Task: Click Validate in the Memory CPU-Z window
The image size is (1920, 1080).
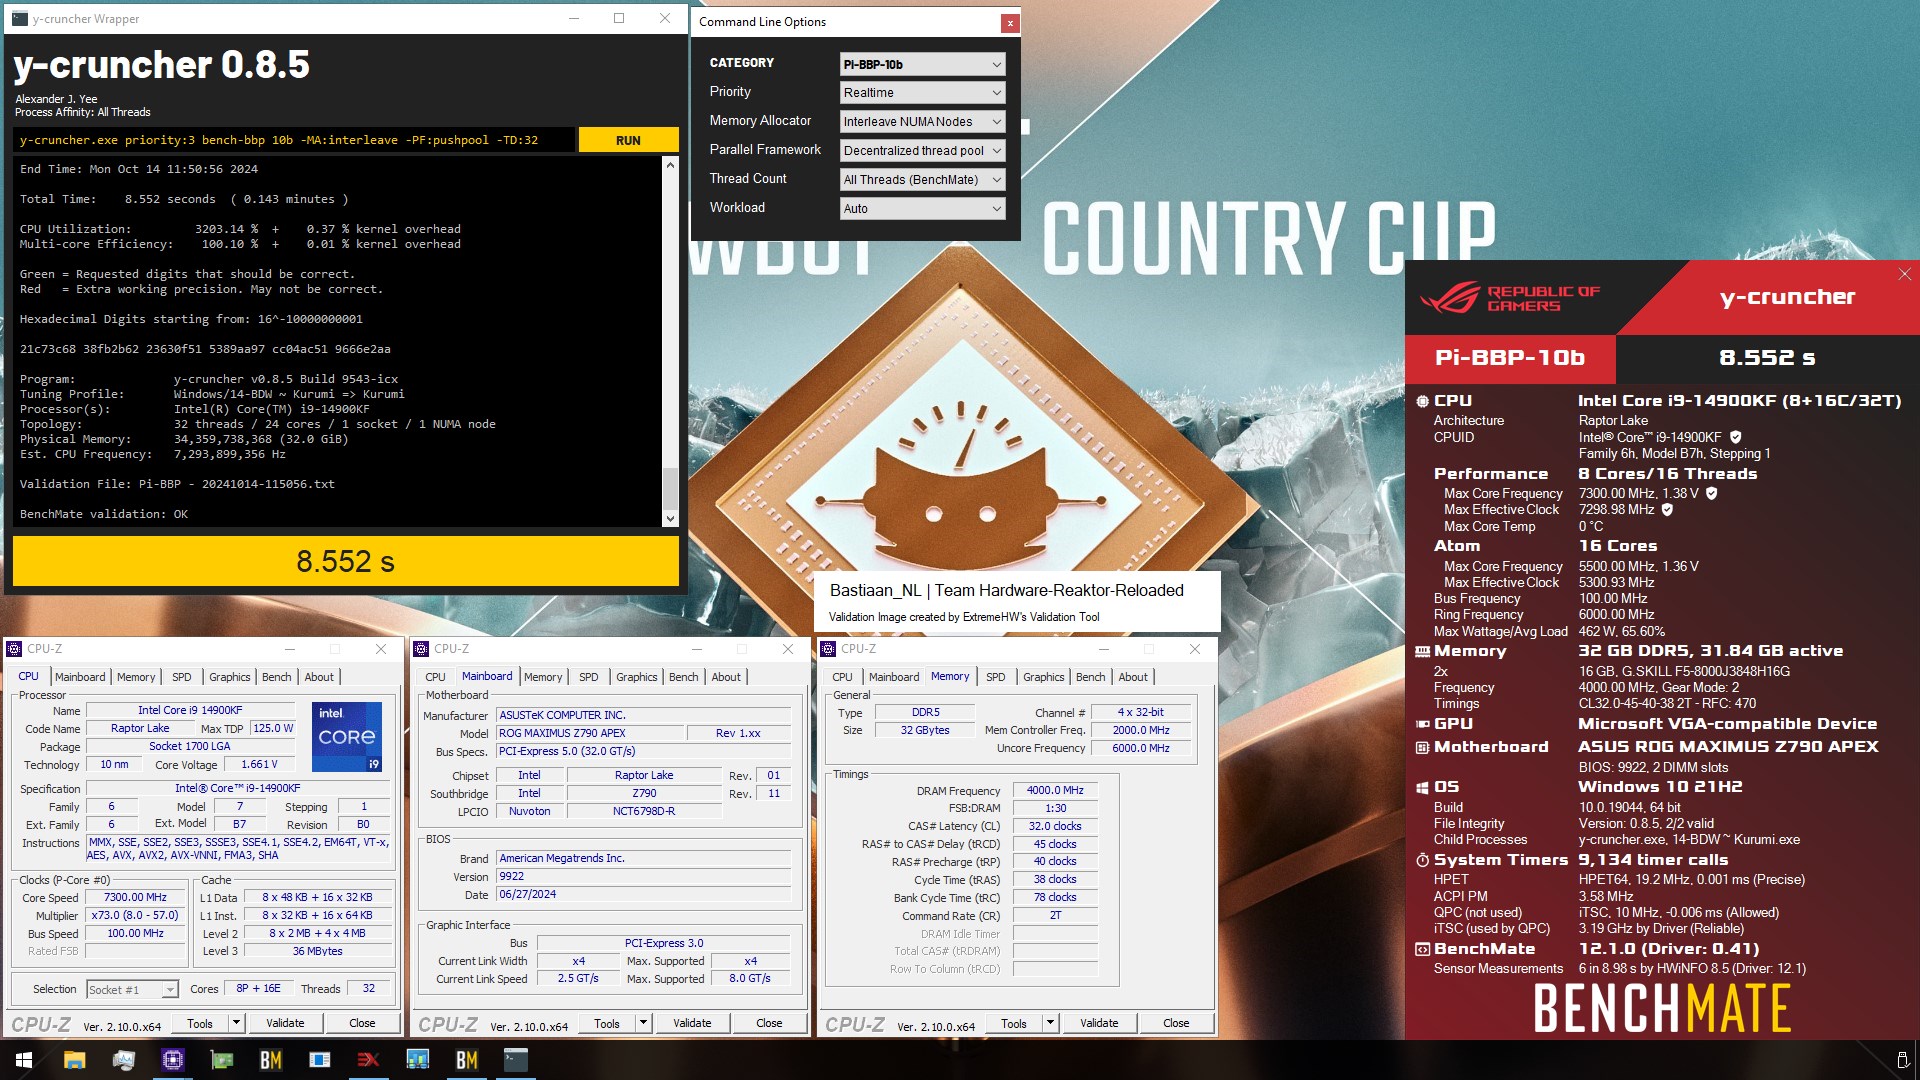Action: (1099, 1023)
